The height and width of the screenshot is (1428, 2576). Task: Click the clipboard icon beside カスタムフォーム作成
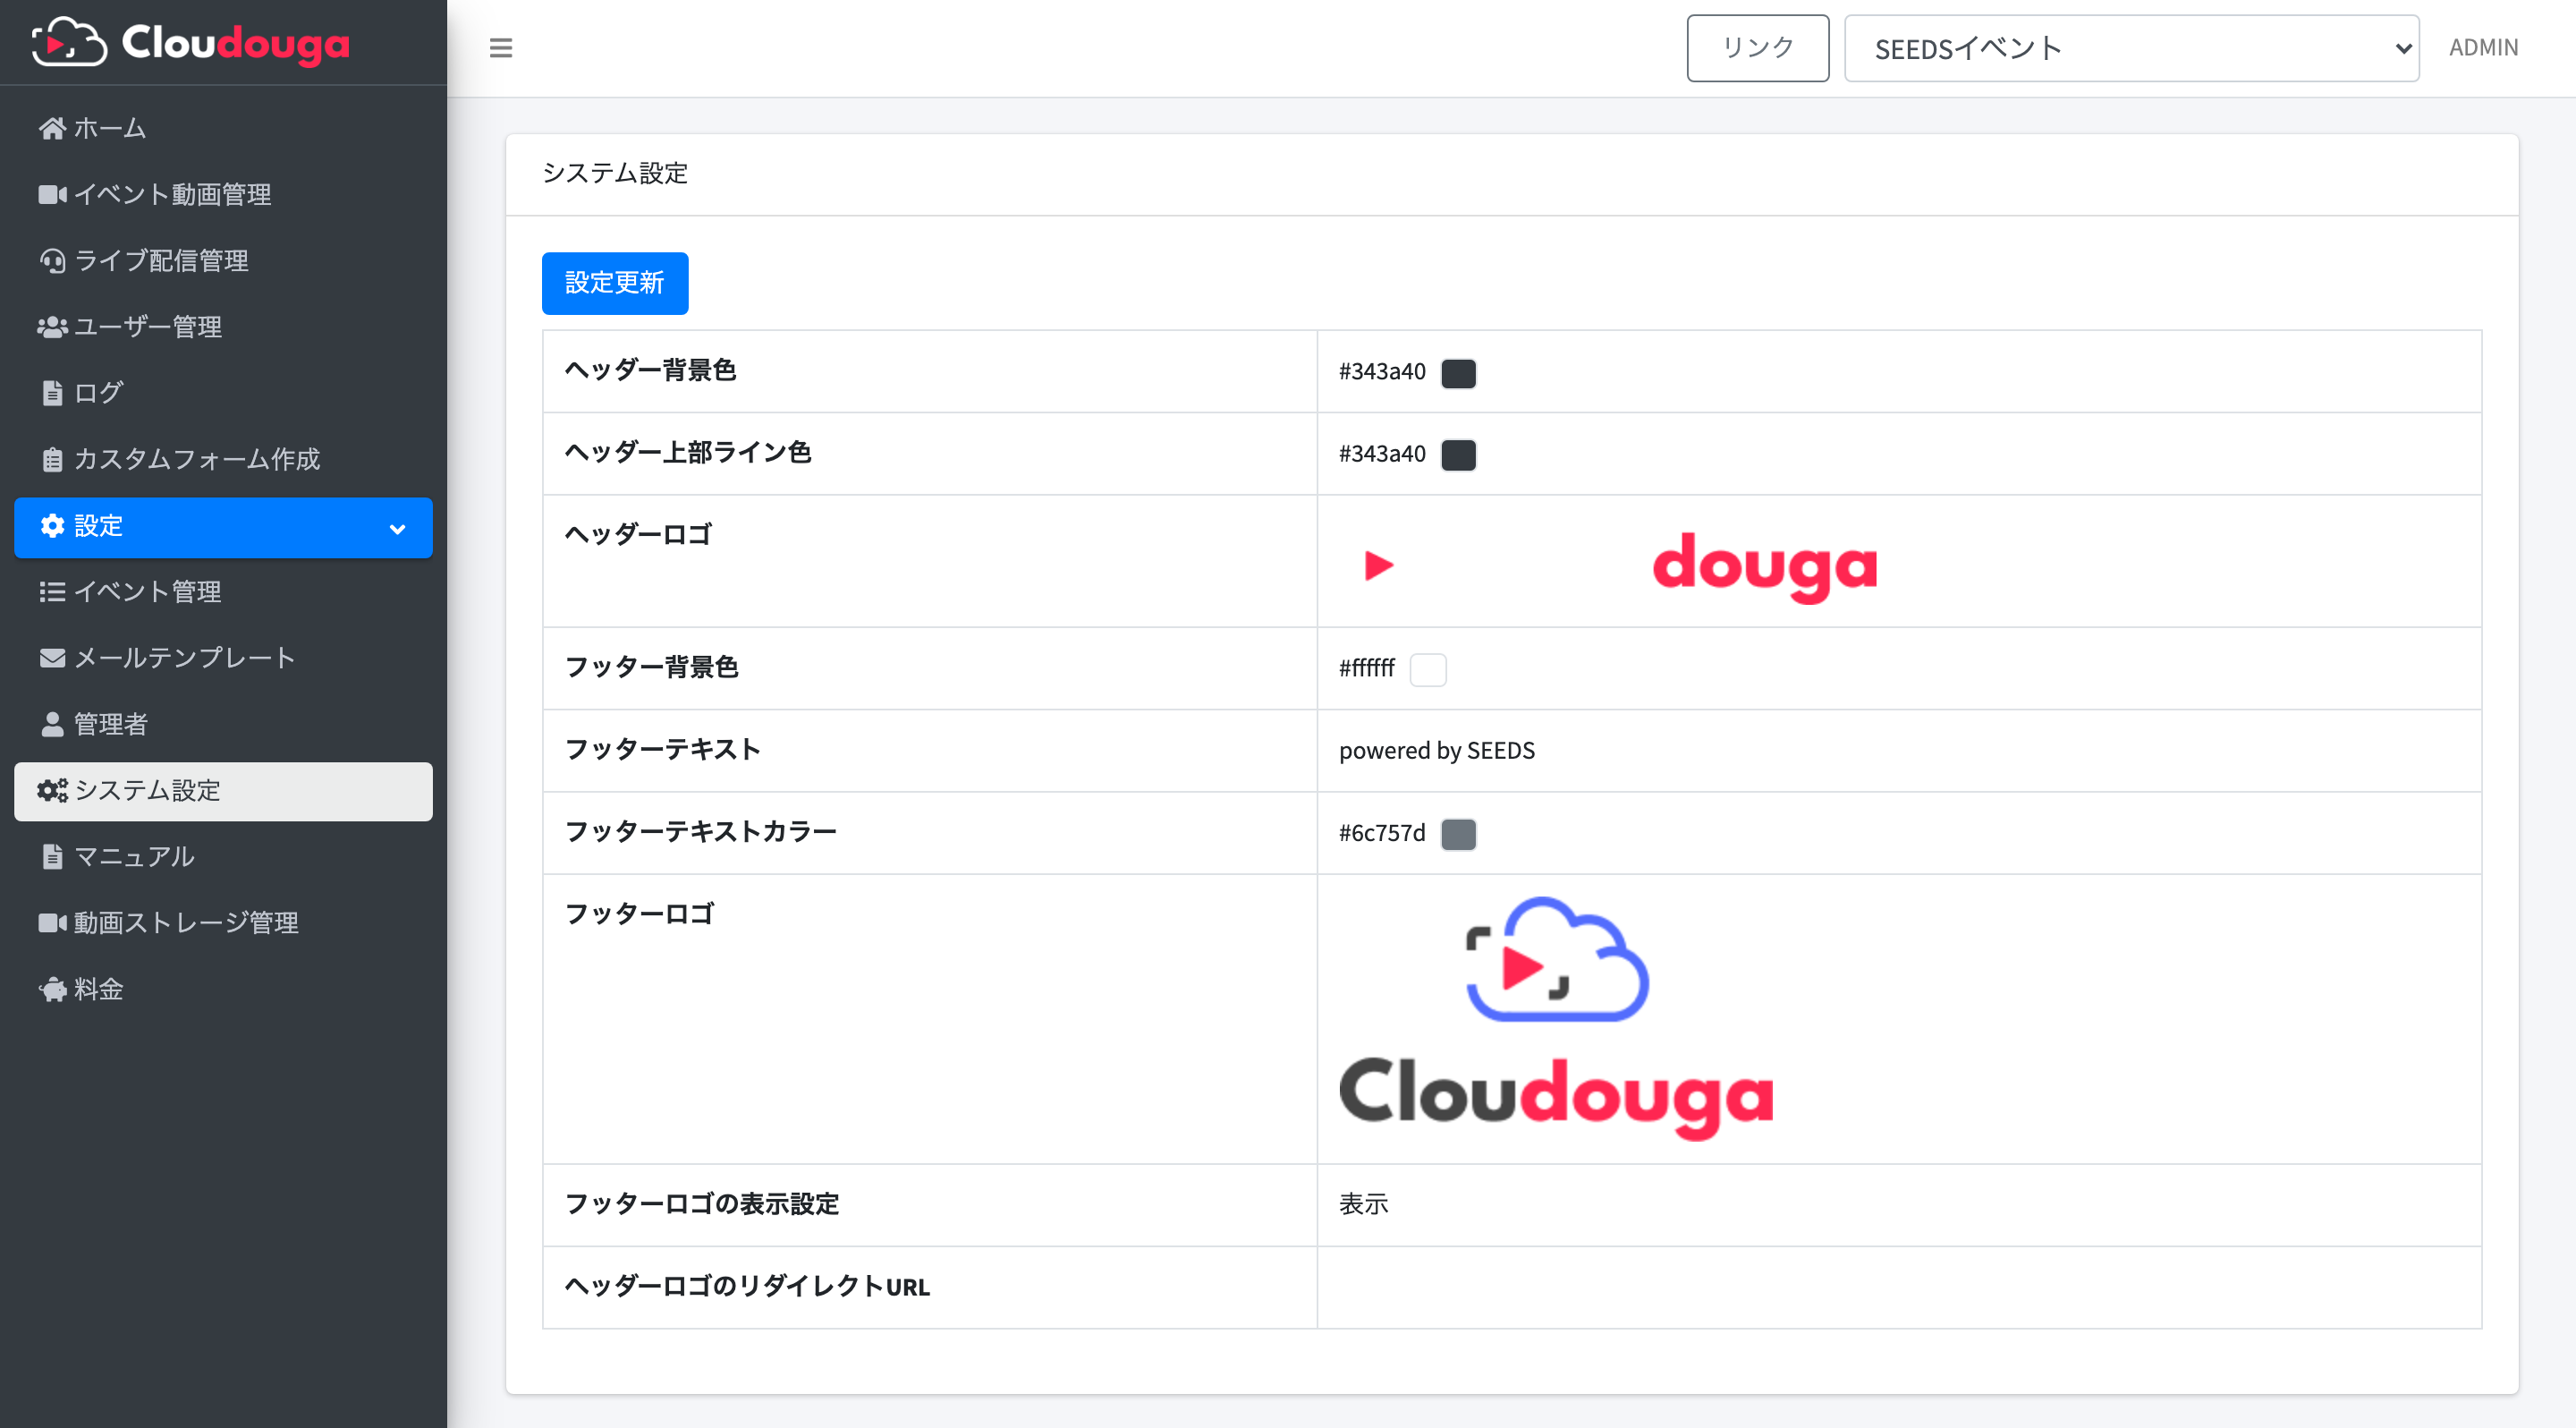point(52,459)
